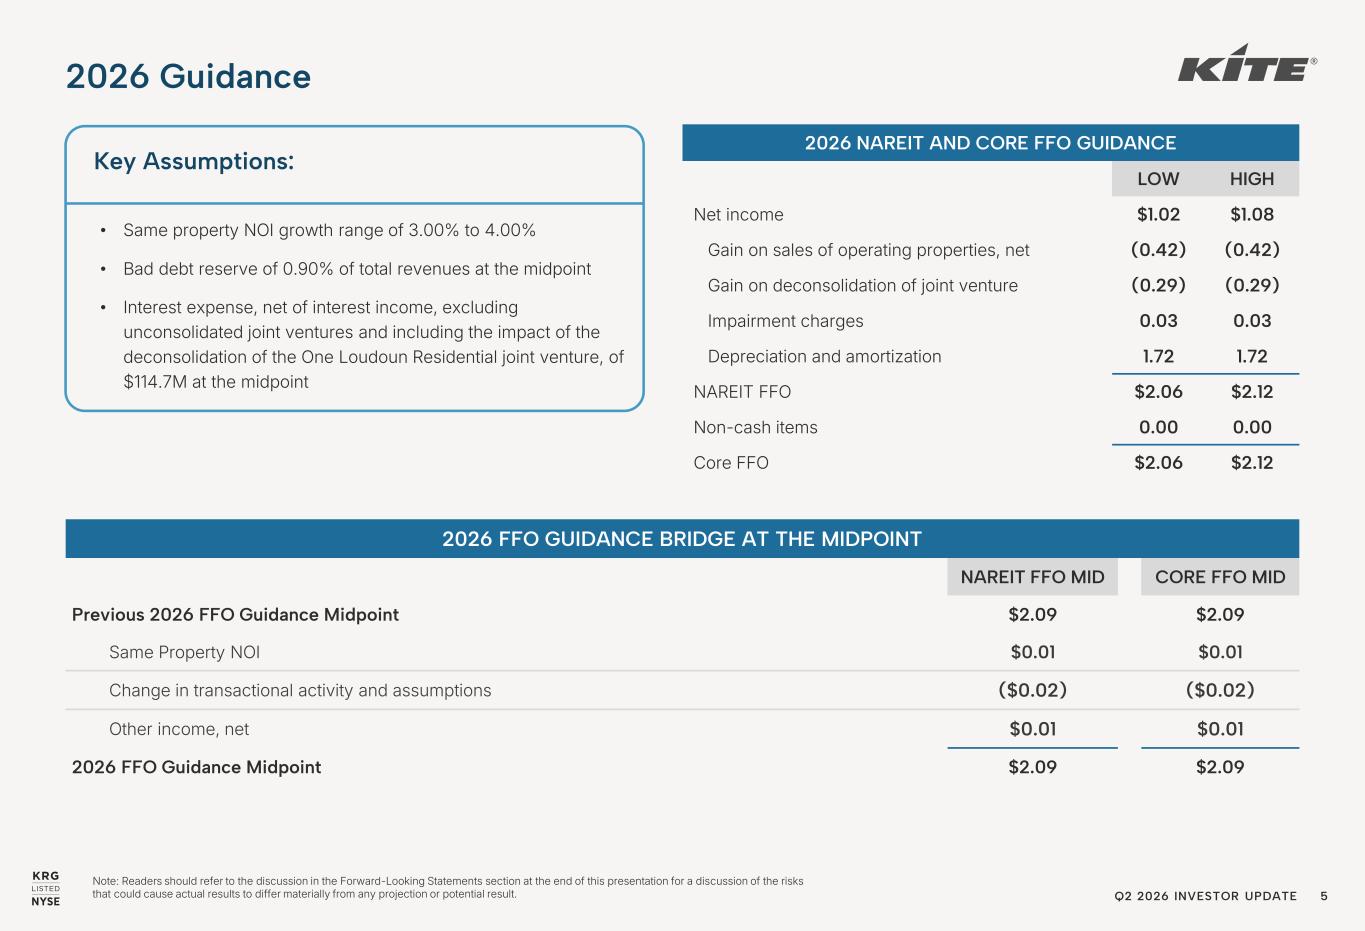This screenshot has width=1365, height=931.
Task: Click the KRG Listed NYSE badge
Action: click(x=46, y=888)
